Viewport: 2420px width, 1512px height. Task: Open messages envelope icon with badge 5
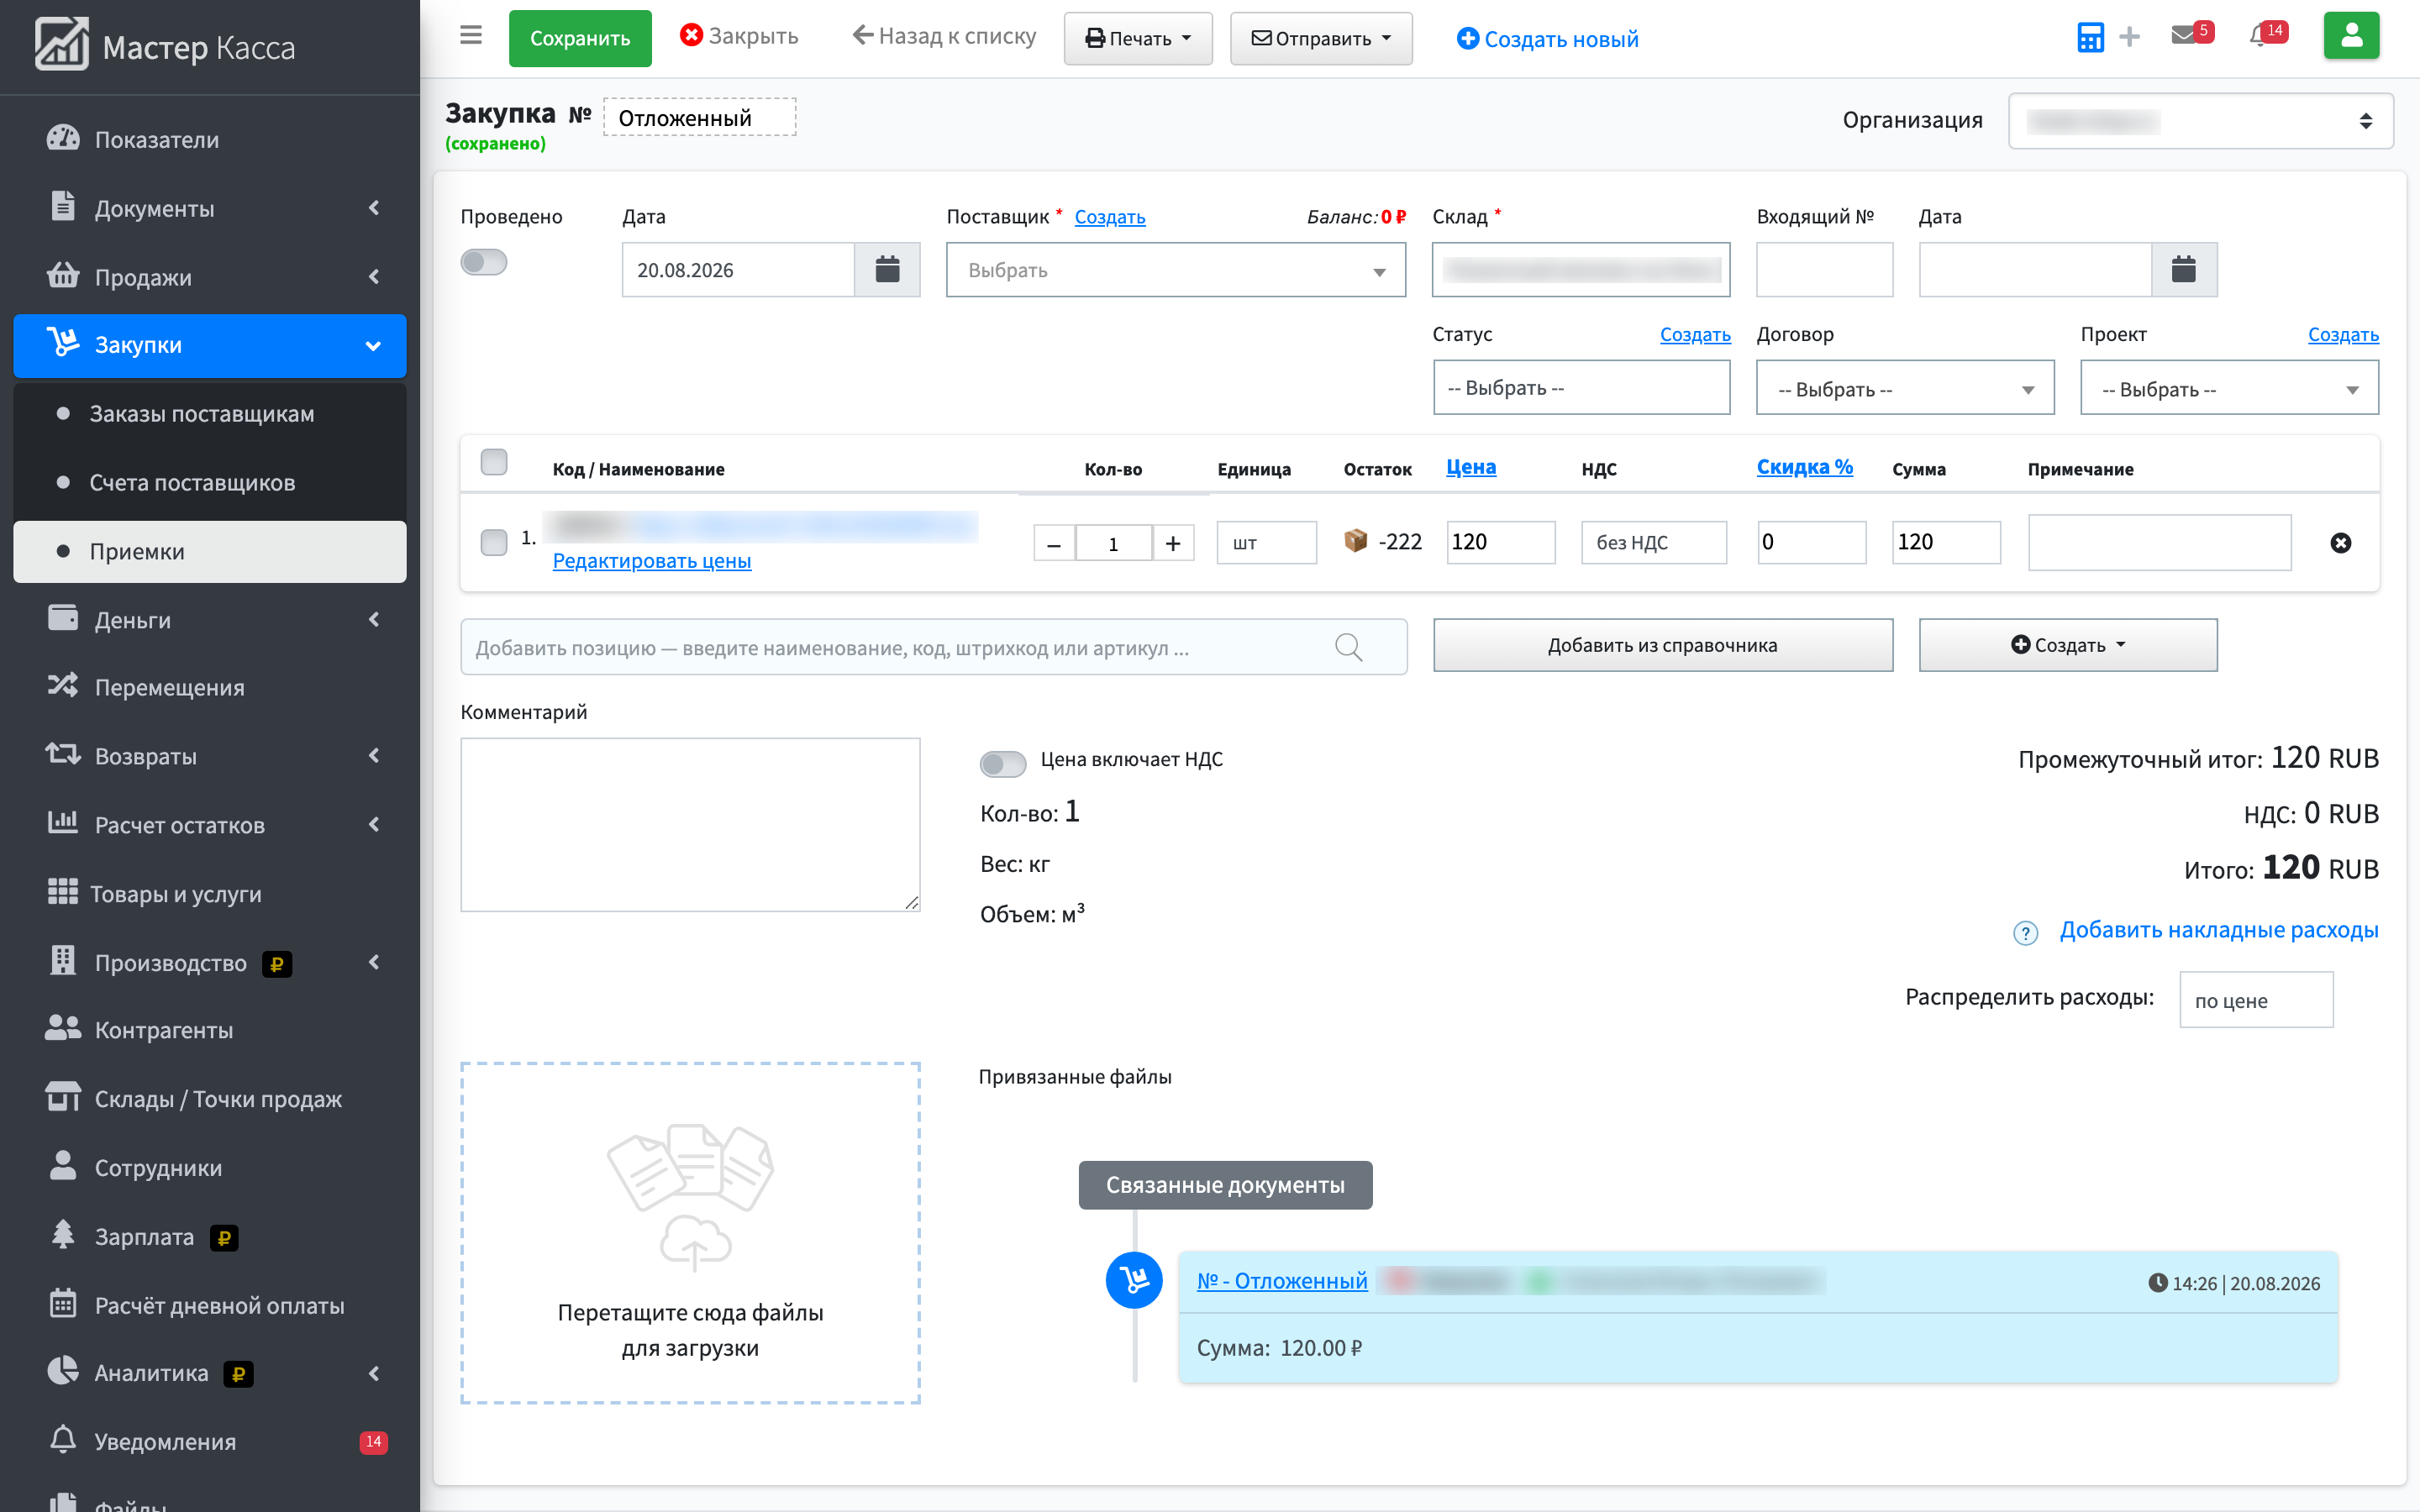[x=2192, y=35]
